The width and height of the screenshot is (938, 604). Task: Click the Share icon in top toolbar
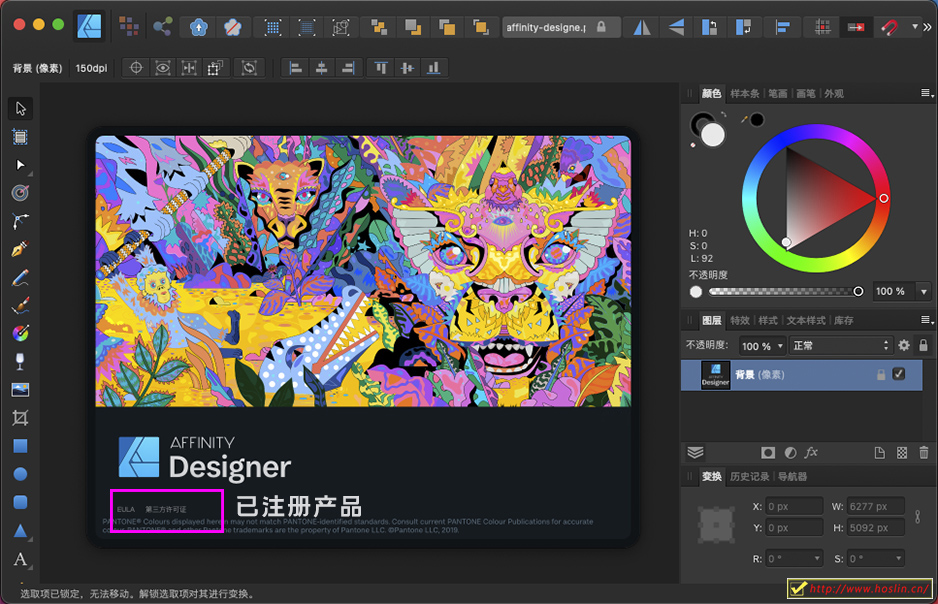tap(162, 27)
